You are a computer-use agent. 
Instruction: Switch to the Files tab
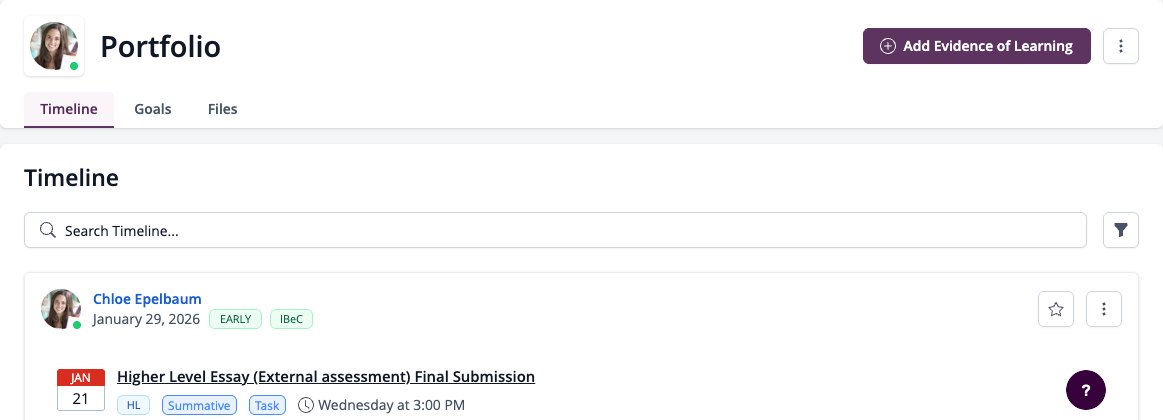point(223,109)
